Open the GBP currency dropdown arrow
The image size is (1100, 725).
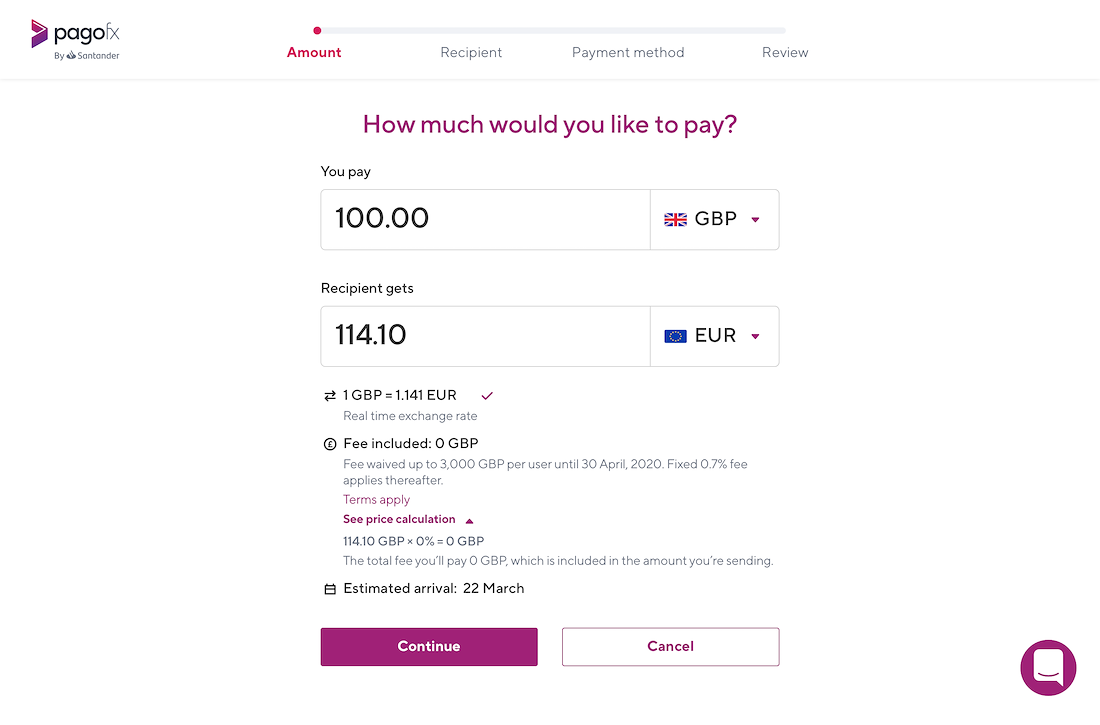(756, 220)
